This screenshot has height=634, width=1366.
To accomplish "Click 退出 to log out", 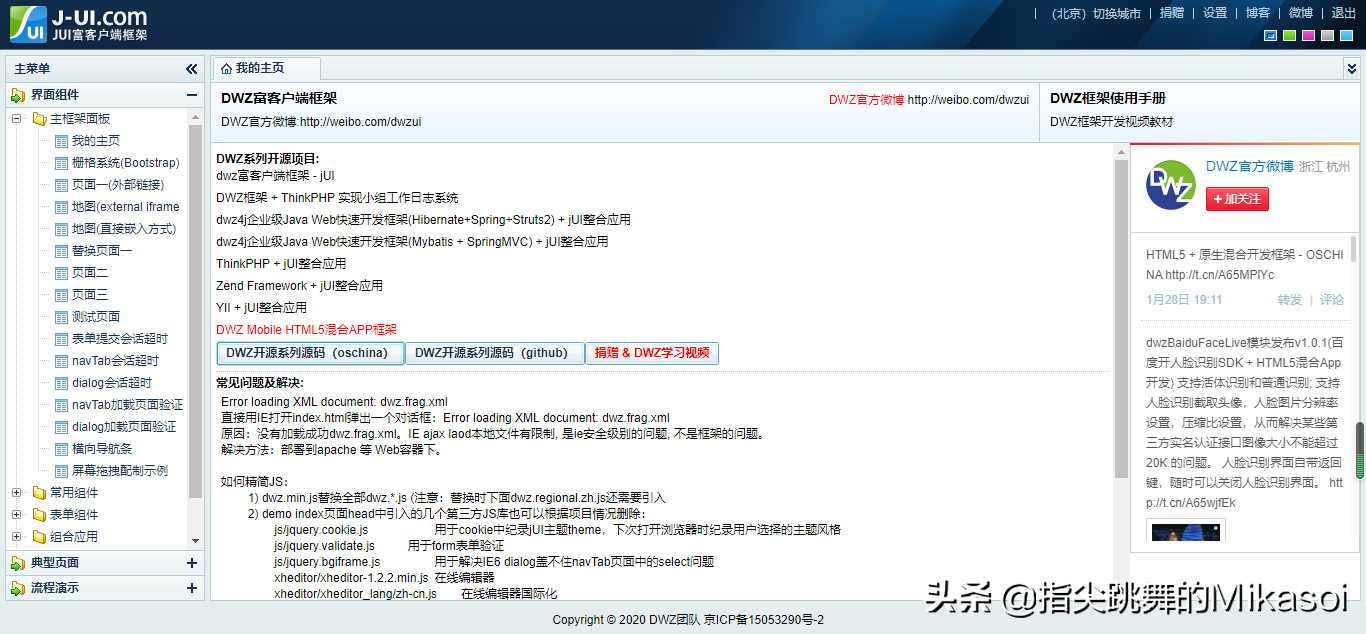I will 1344,13.
